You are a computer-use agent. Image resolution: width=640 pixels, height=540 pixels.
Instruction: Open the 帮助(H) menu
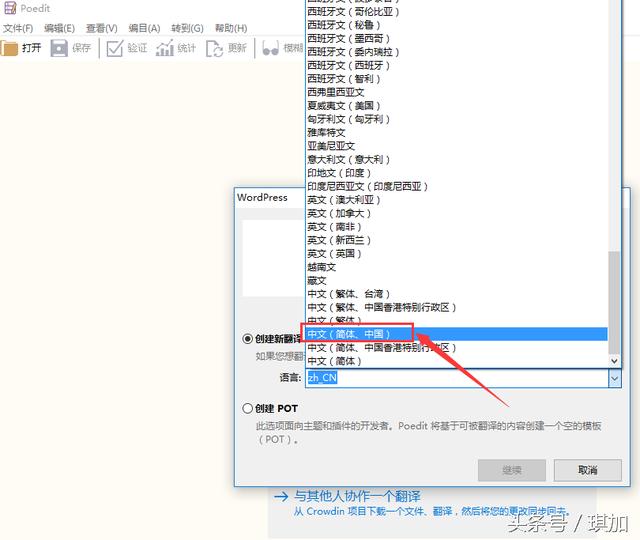(231, 28)
